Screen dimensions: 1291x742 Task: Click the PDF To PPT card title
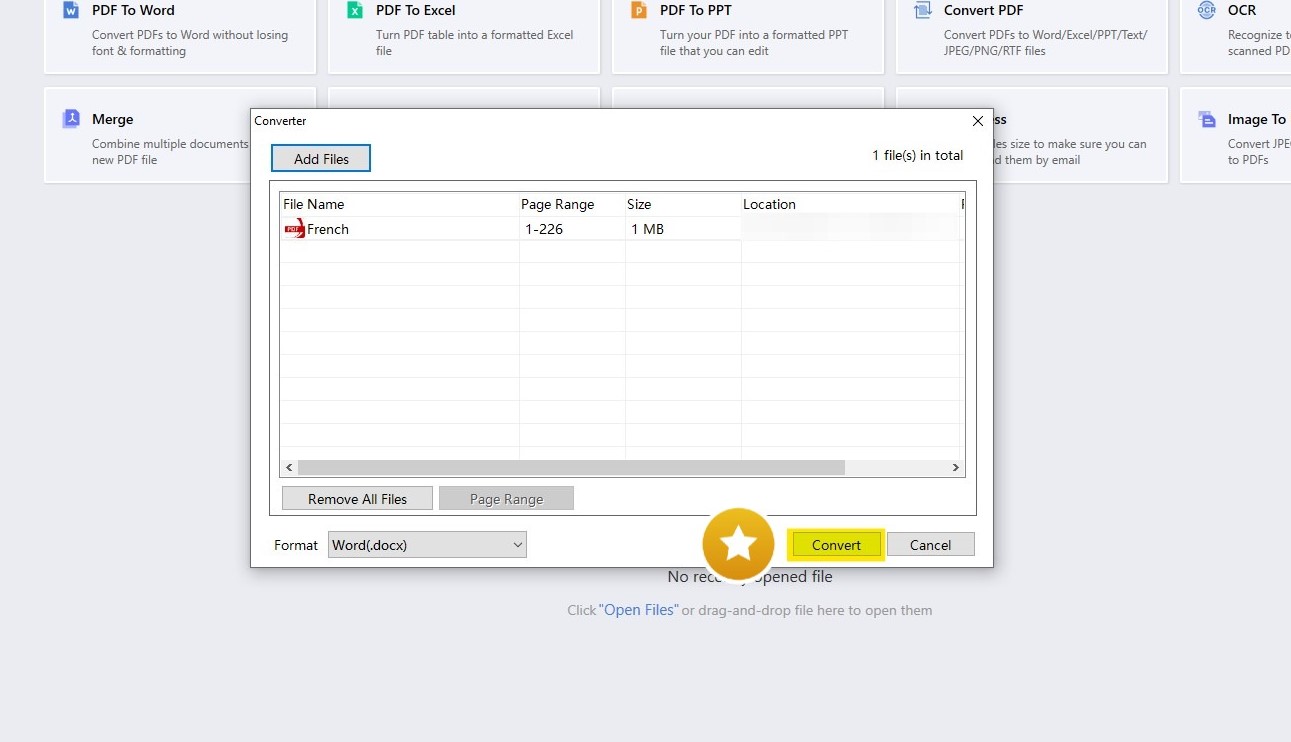pyautogui.click(x=696, y=10)
